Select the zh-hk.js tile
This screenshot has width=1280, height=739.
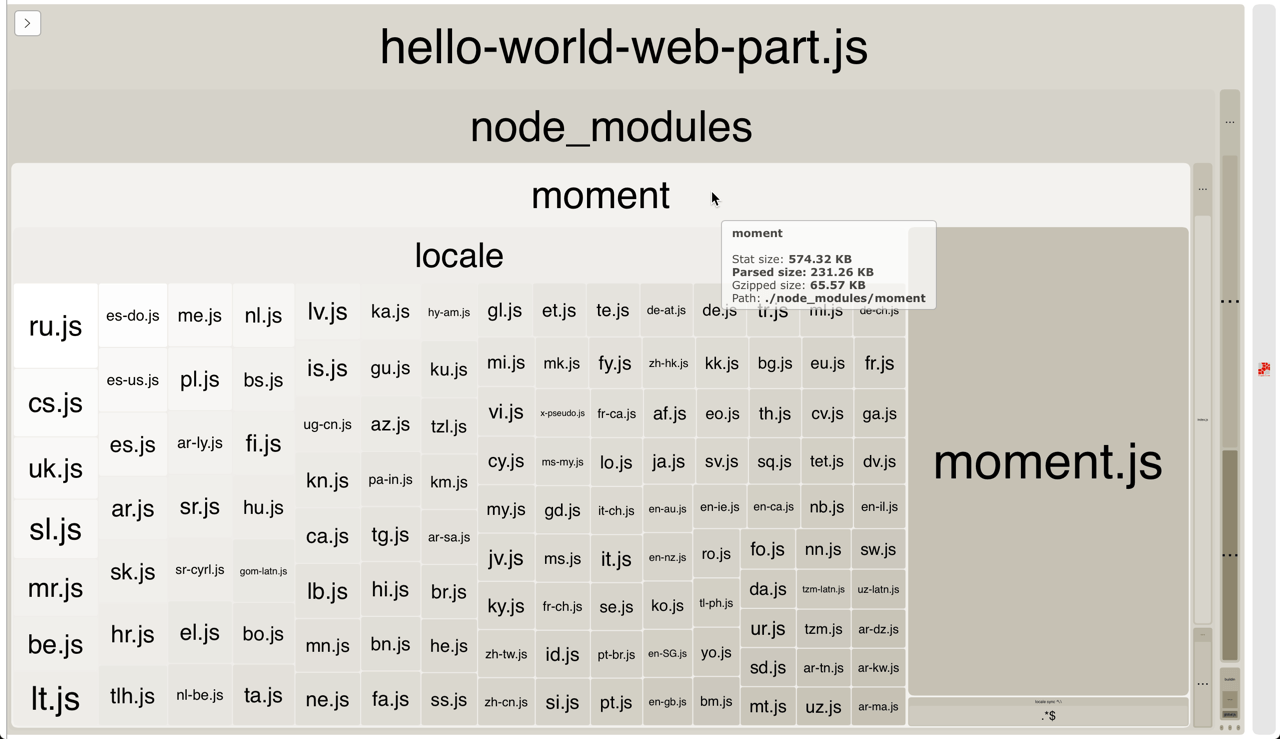pos(668,364)
